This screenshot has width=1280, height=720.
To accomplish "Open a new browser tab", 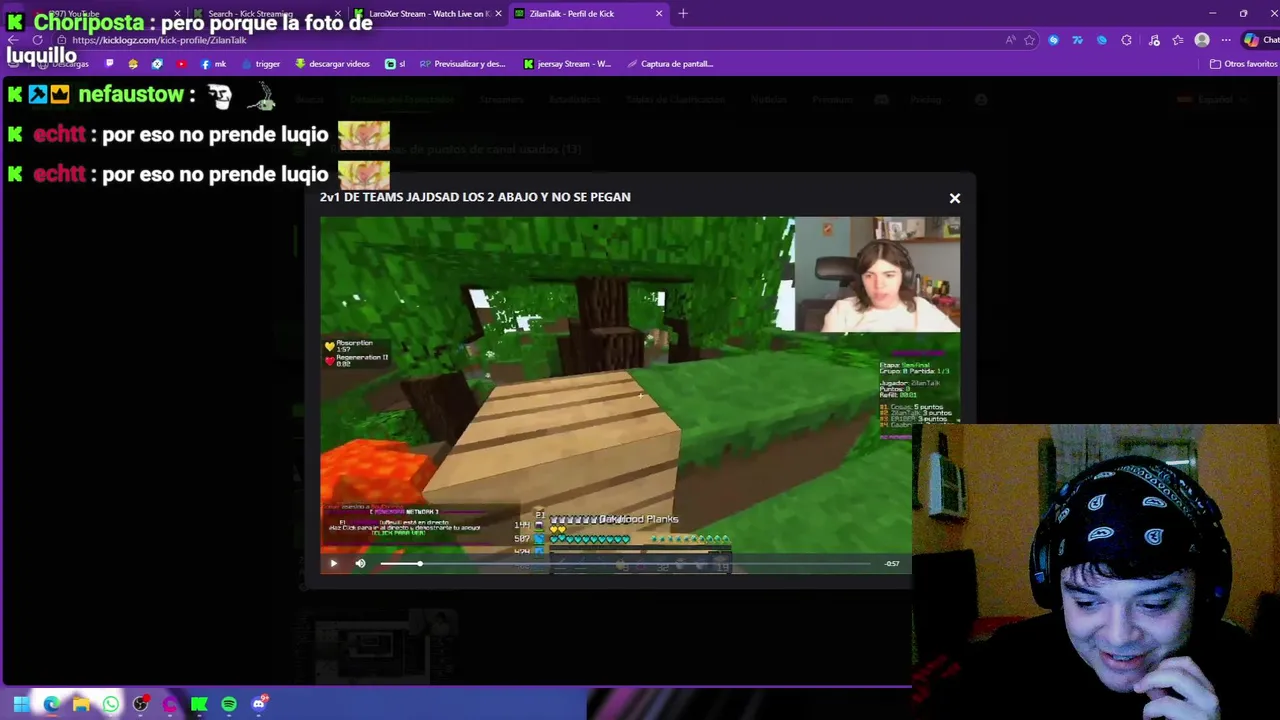I will (683, 14).
